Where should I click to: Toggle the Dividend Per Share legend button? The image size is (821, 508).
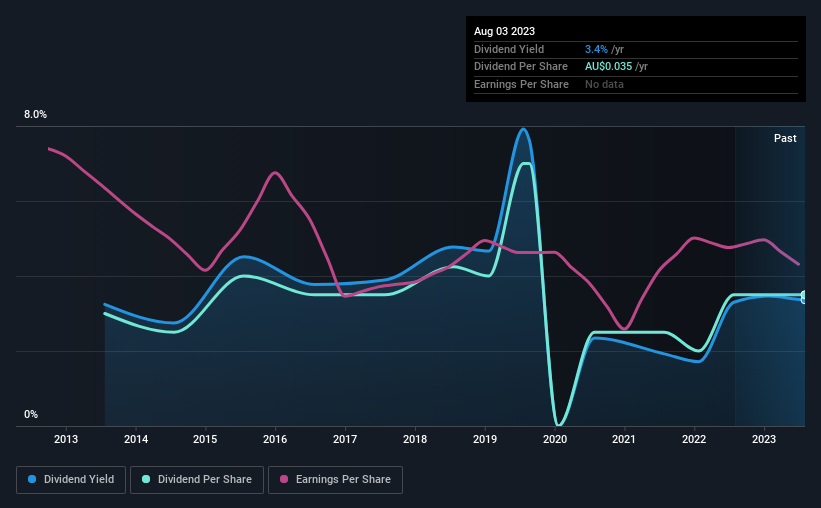[x=197, y=480]
